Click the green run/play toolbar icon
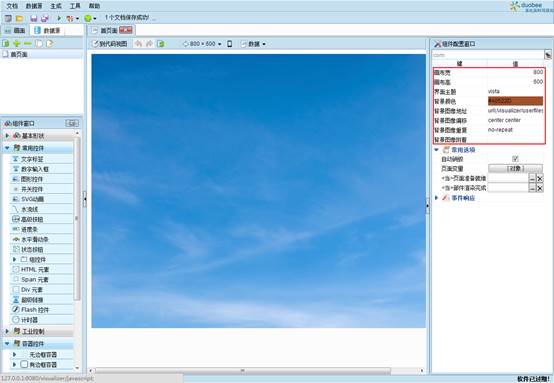Image resolution: width=554 pixels, height=383 pixels. pos(59,18)
